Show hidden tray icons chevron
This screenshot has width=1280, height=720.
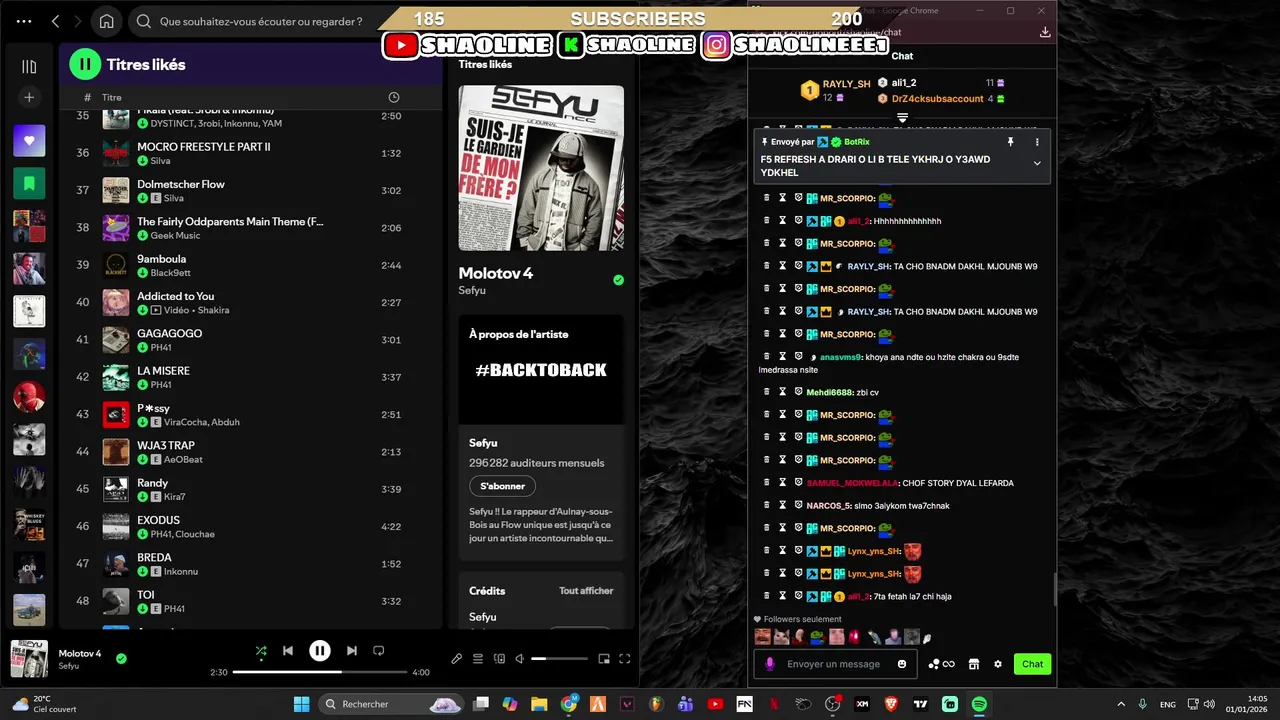[x=1120, y=704]
